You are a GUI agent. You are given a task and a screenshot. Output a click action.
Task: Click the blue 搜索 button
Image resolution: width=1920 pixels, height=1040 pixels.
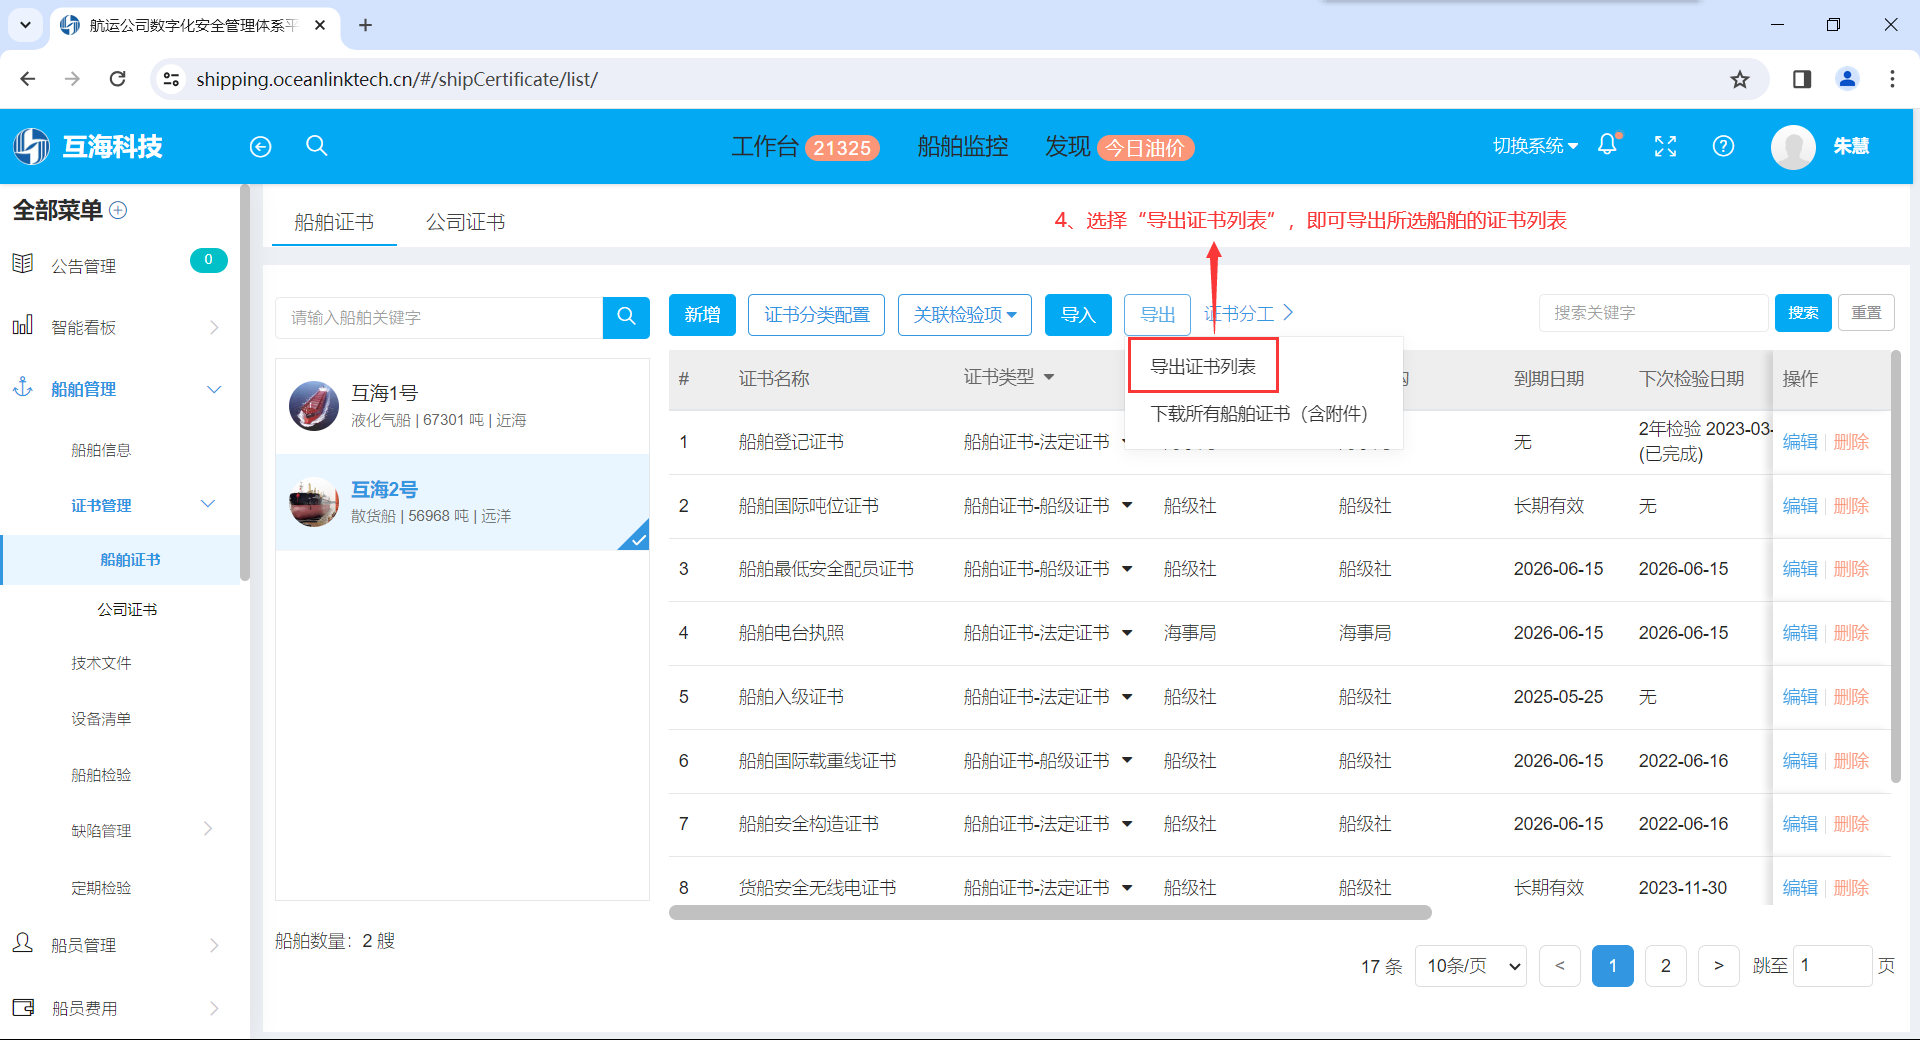pyautogui.click(x=1803, y=313)
